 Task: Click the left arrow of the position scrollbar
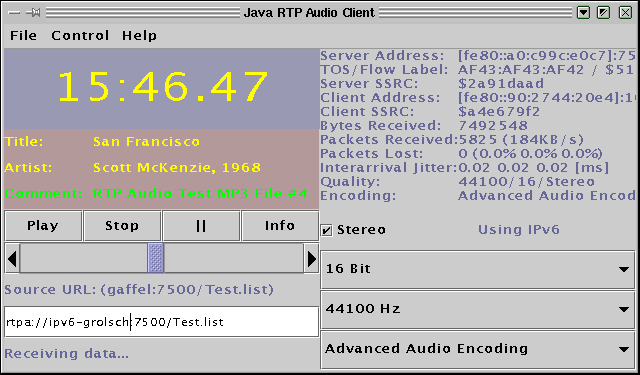[x=12, y=258]
